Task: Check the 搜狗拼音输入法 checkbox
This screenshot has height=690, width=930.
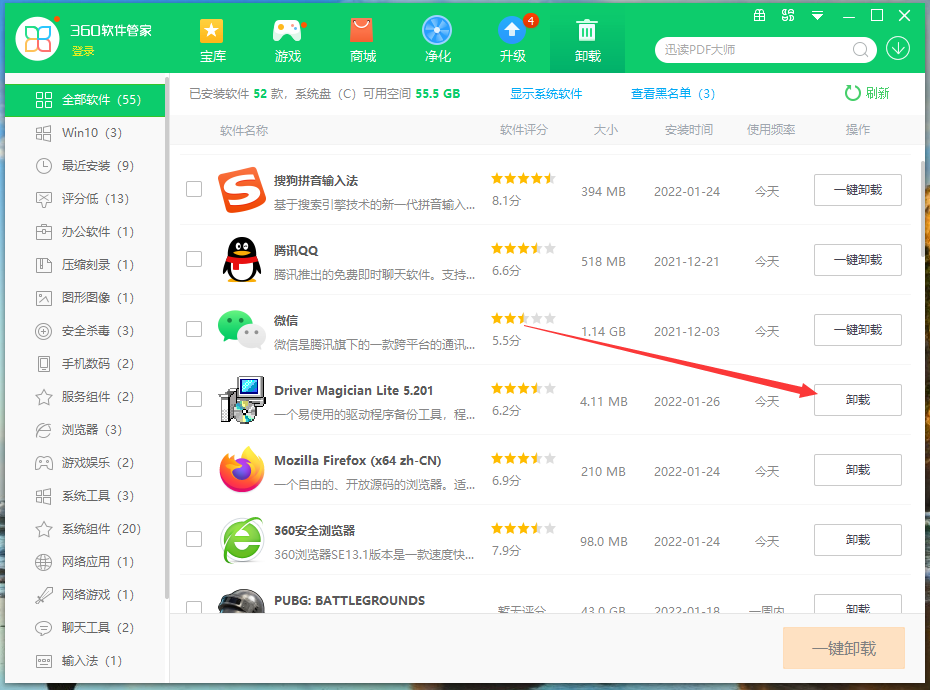Action: click(x=194, y=189)
